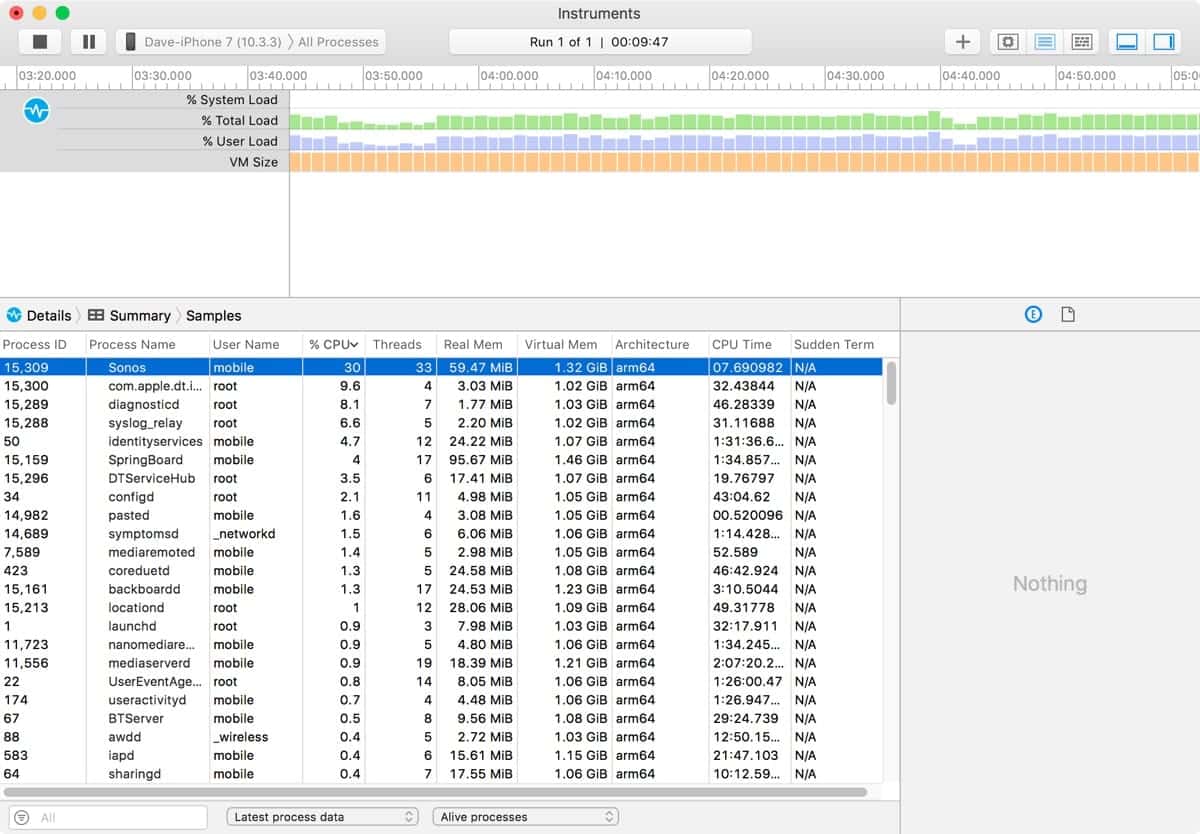Screen dimensions: 1200x834
Task: Pause the current trace run
Action: click(x=88, y=42)
